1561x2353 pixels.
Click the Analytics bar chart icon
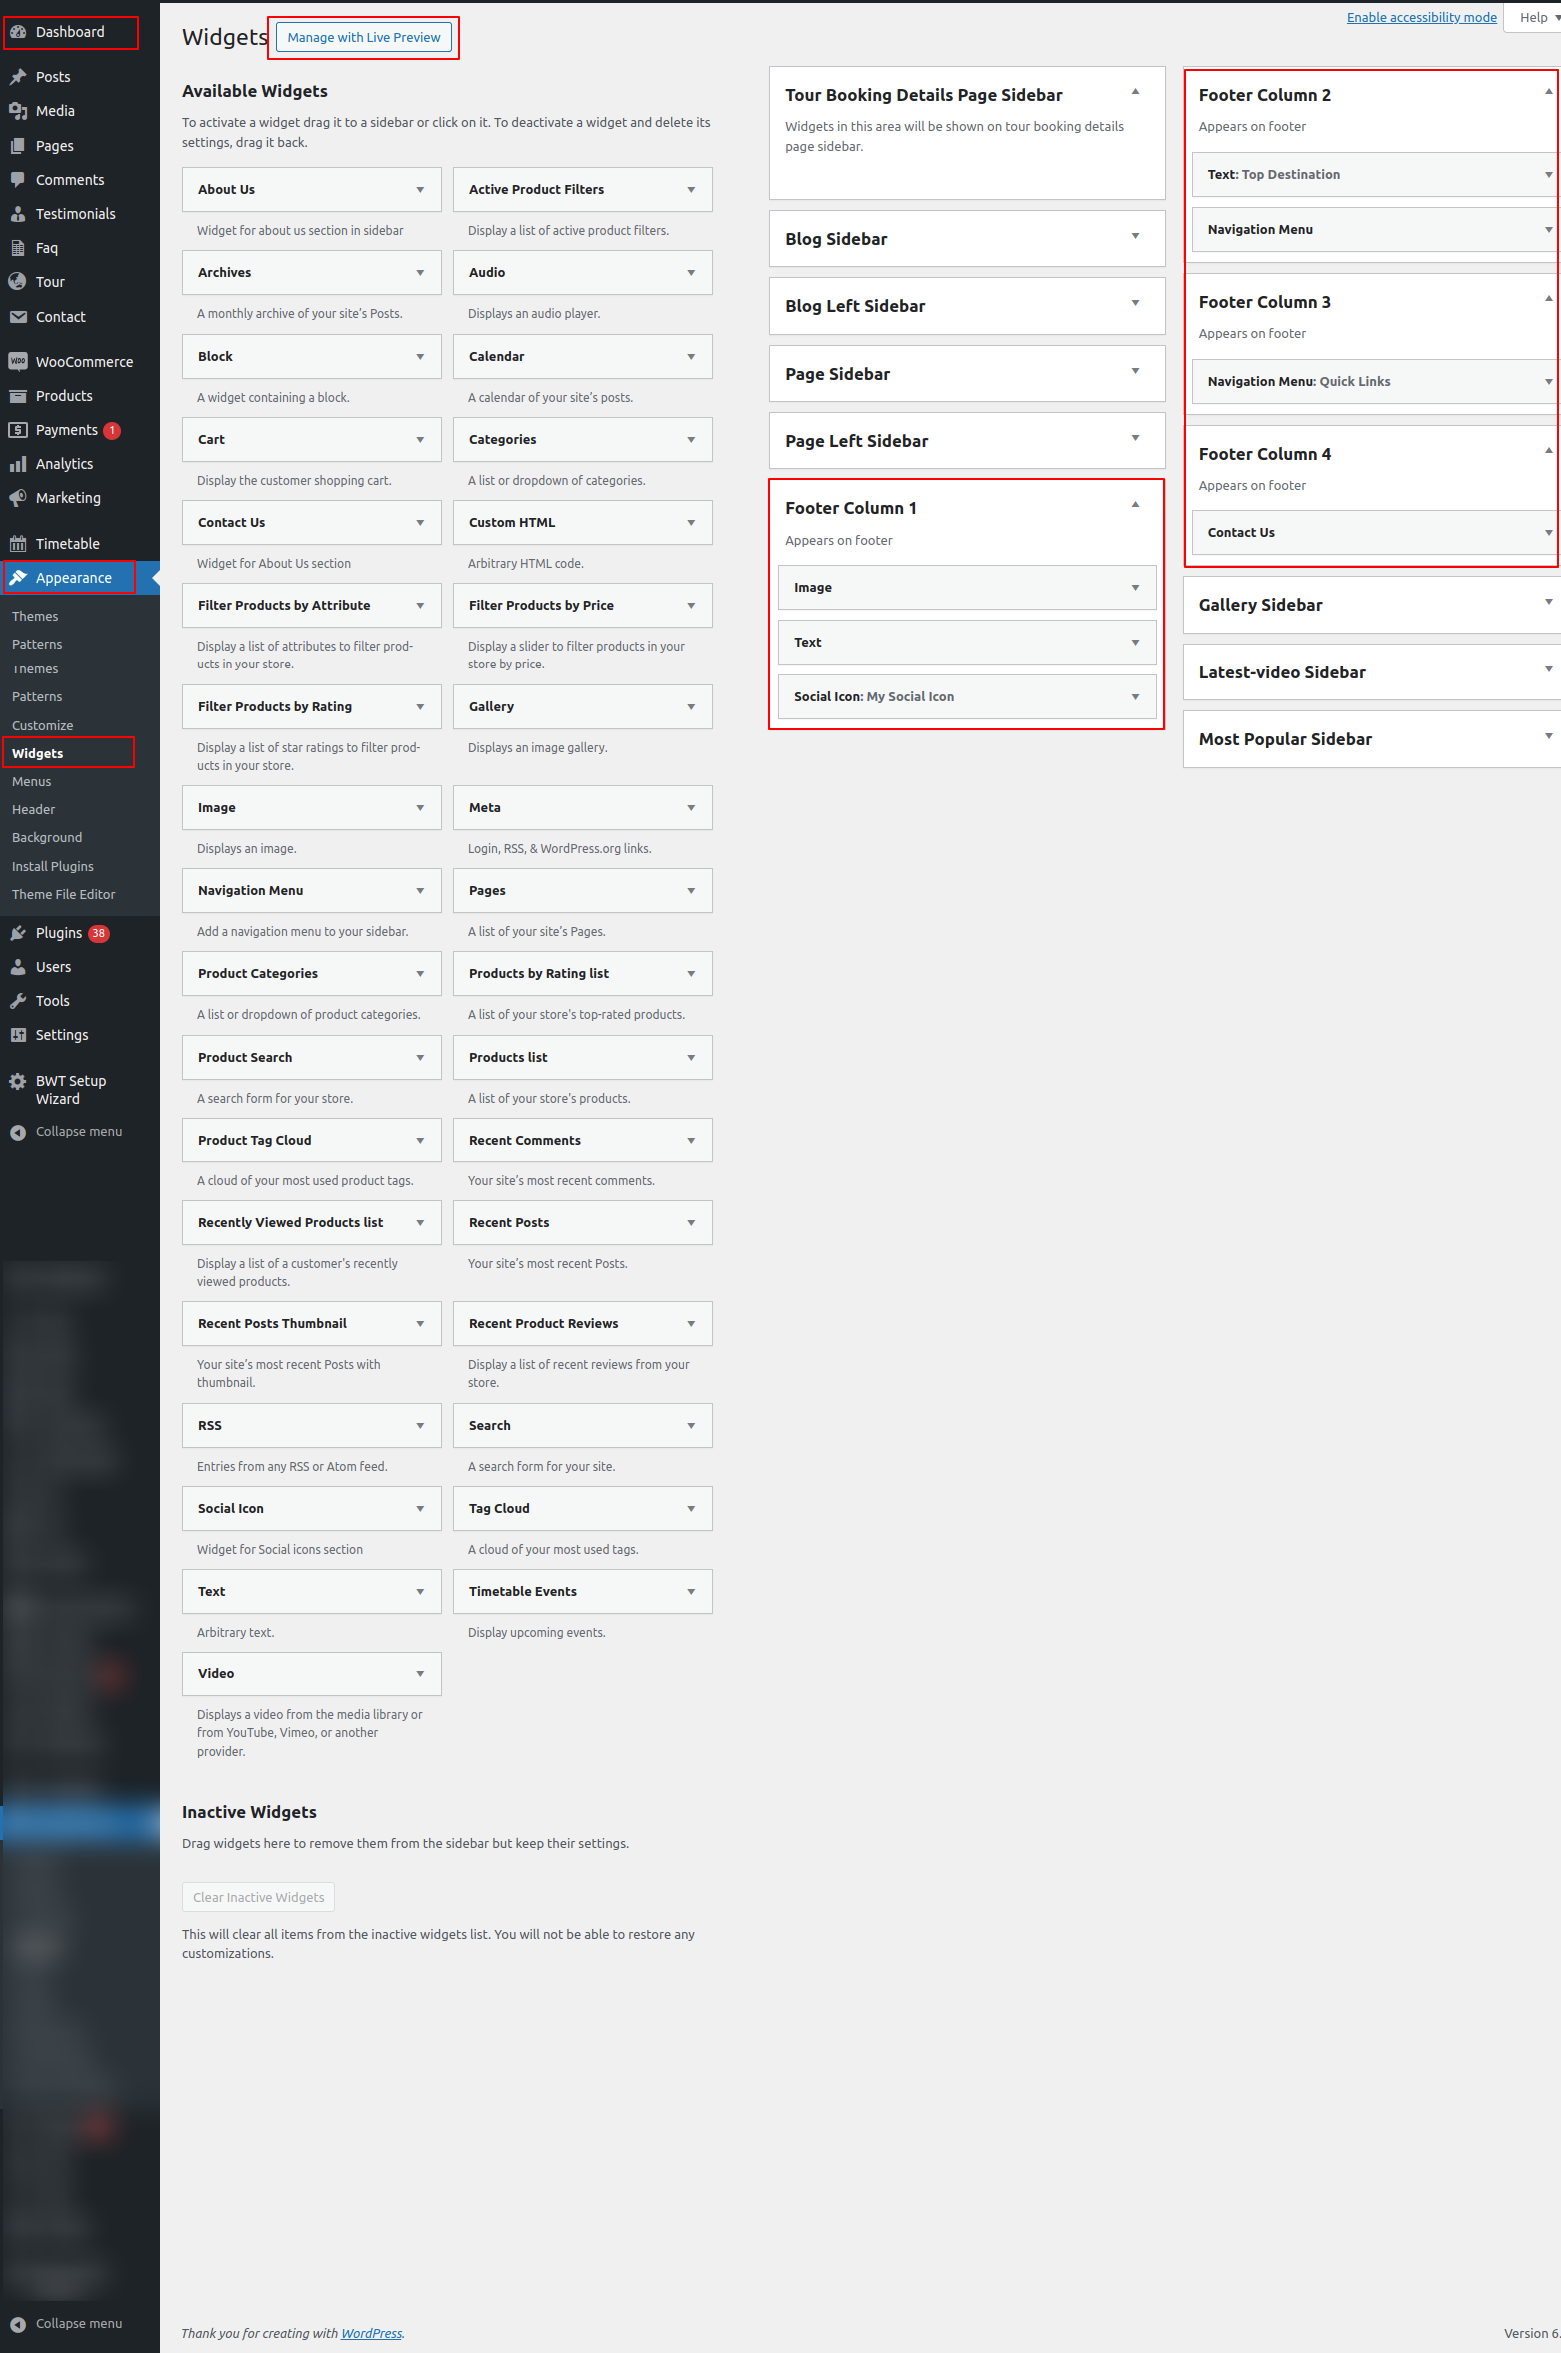coord(18,464)
